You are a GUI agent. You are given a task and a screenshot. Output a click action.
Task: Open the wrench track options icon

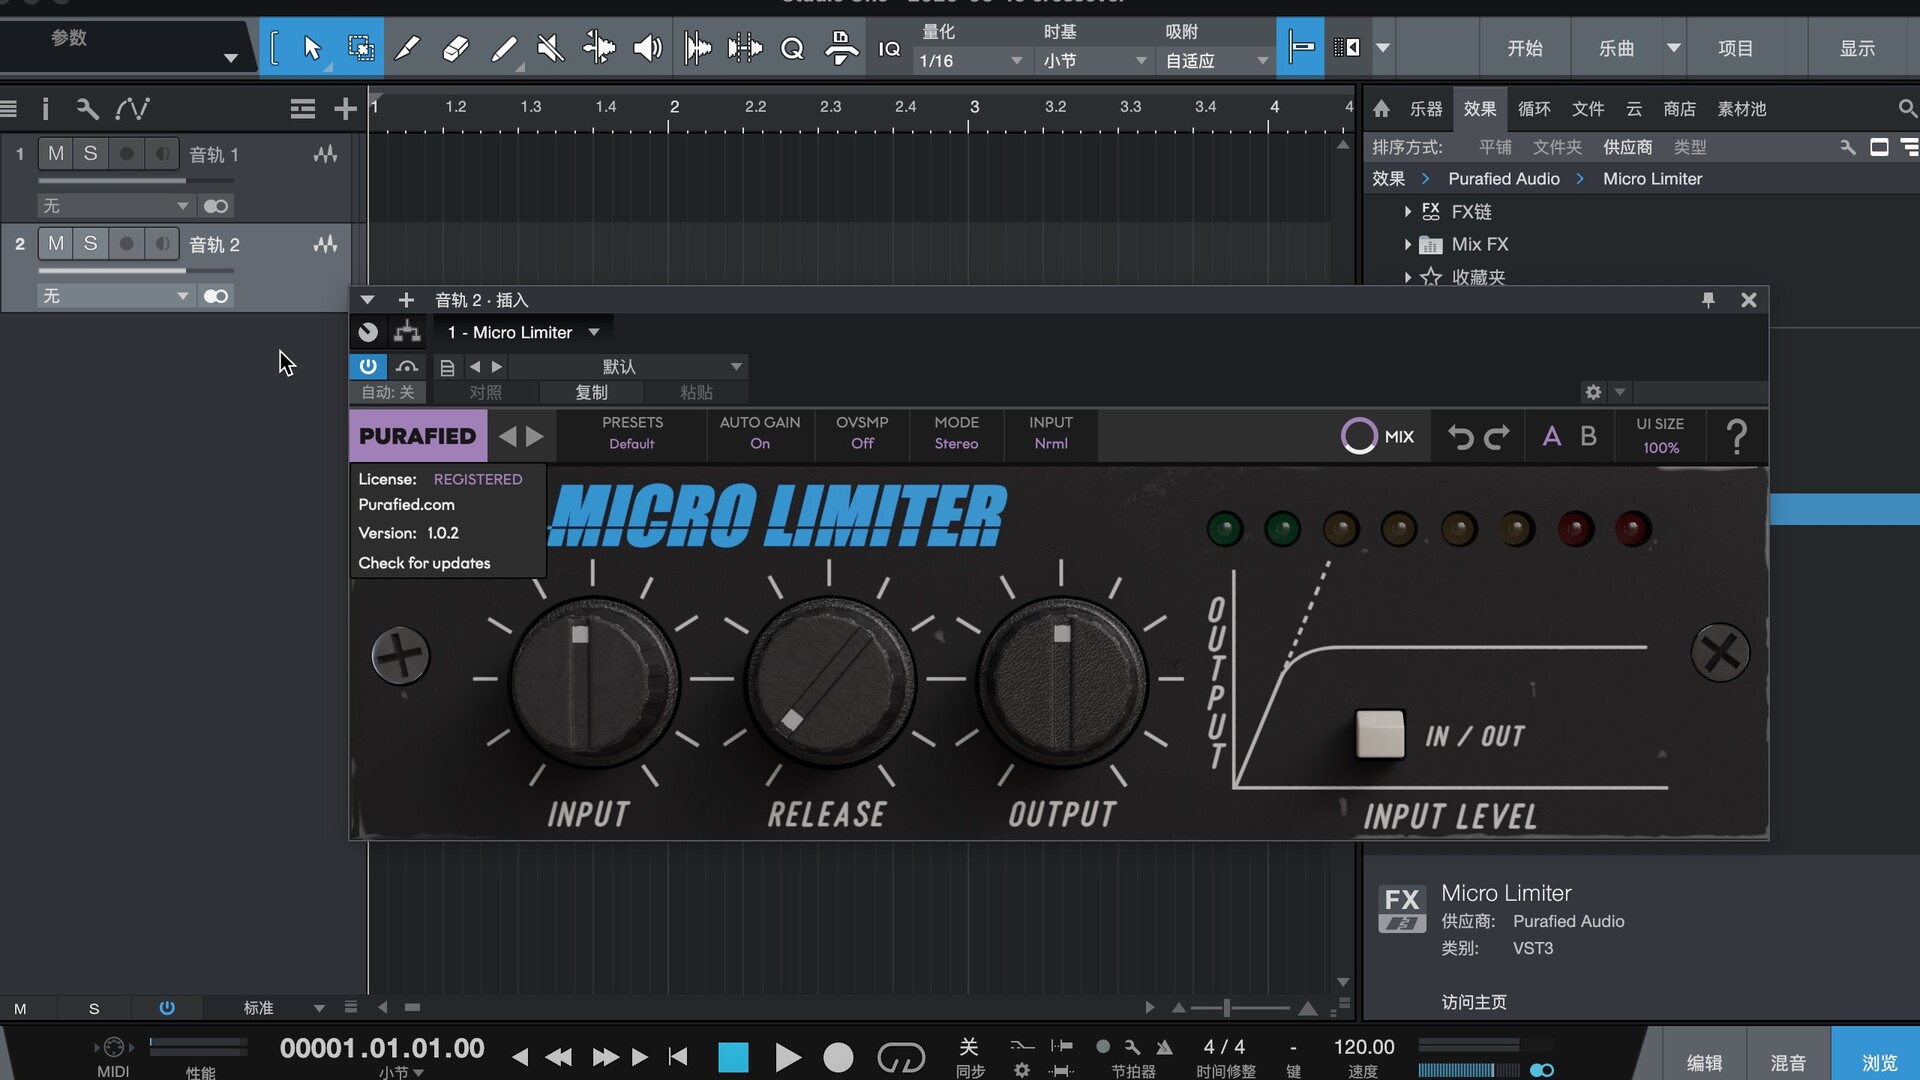(x=87, y=108)
